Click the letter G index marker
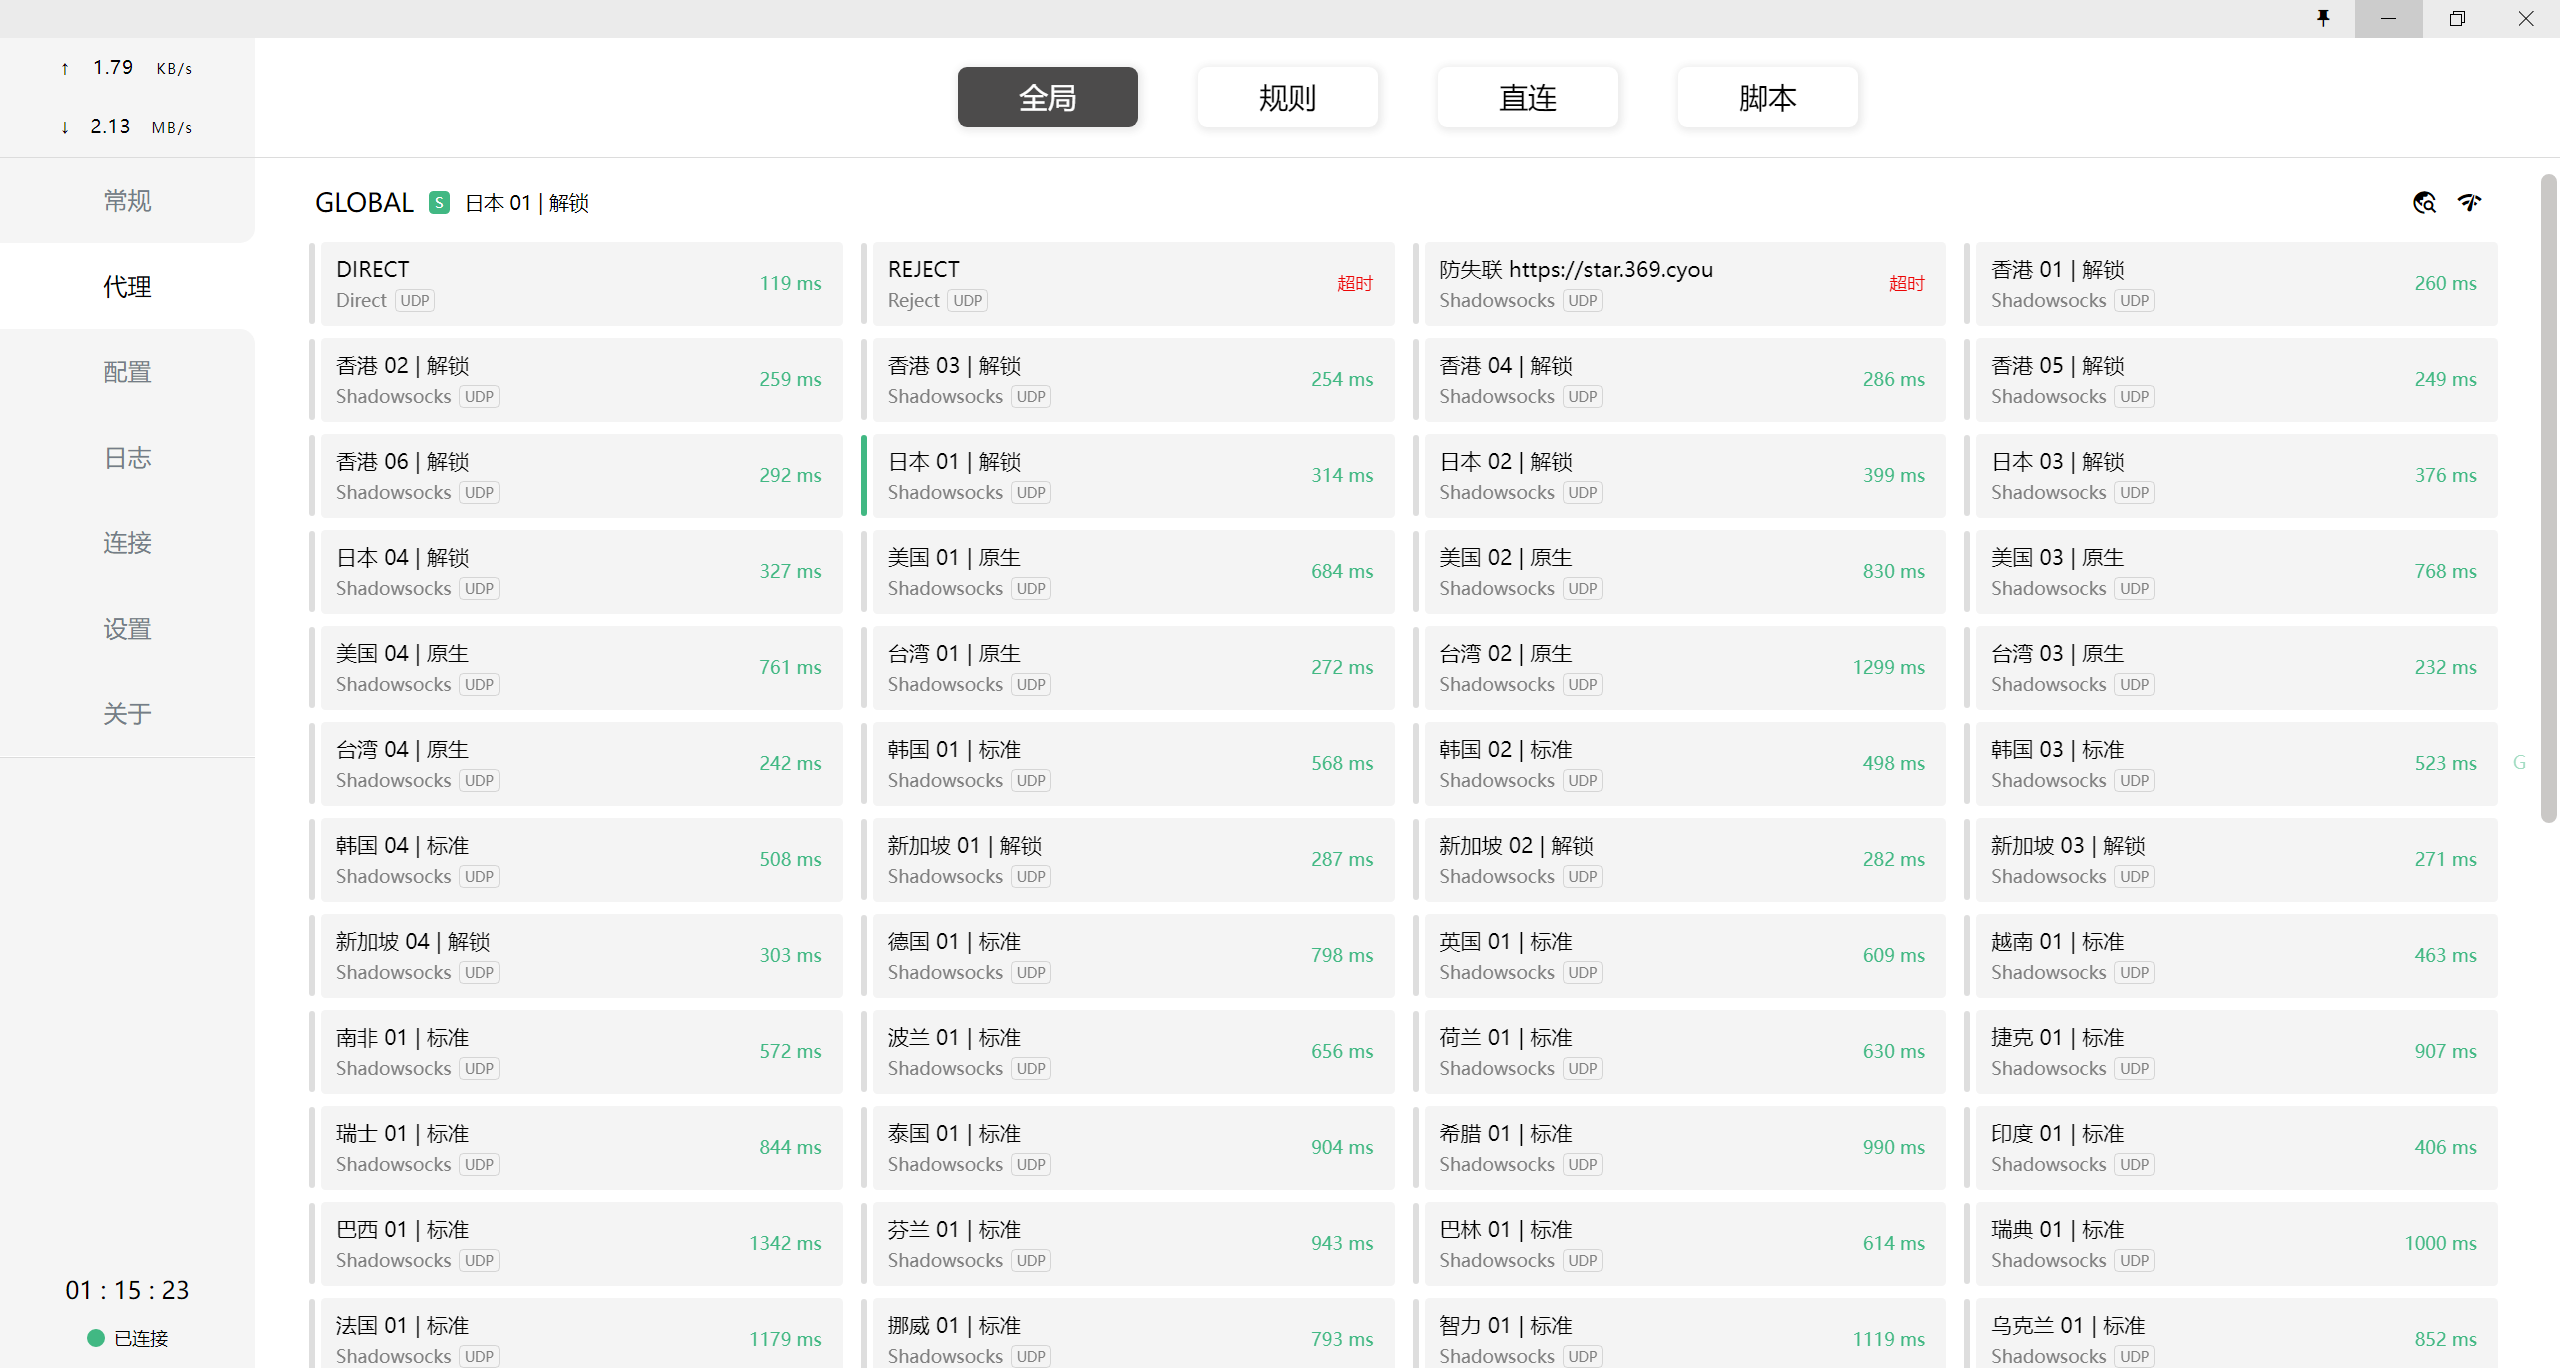This screenshot has height=1368, width=2560. pos(2519,763)
